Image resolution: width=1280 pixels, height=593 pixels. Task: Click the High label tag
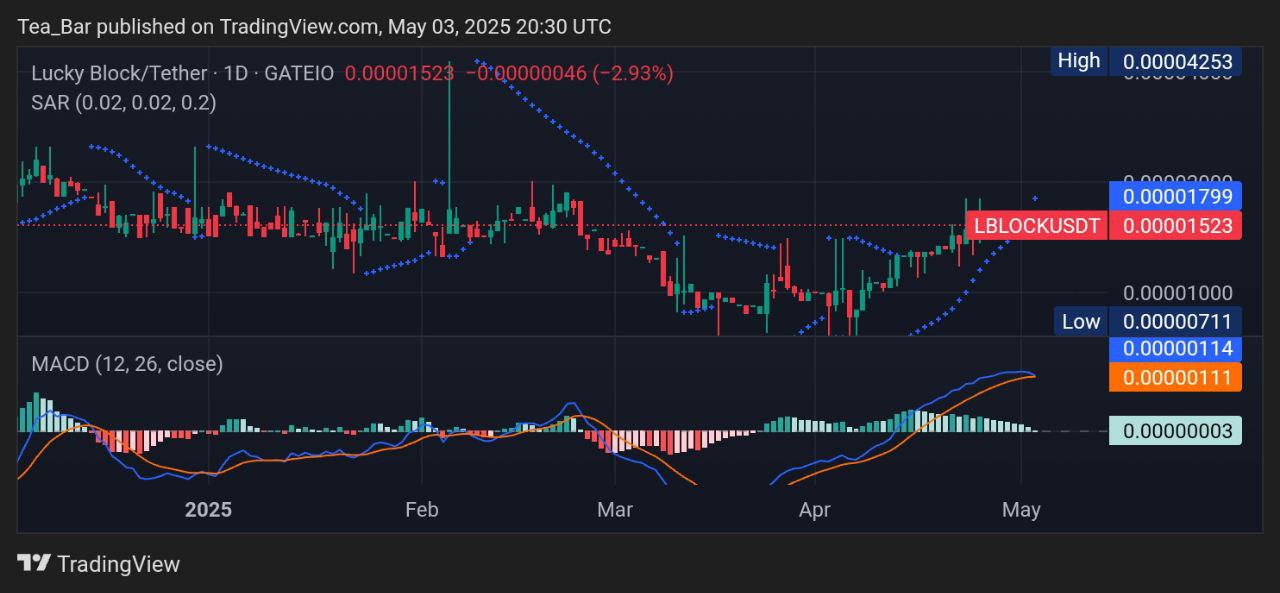[1079, 61]
